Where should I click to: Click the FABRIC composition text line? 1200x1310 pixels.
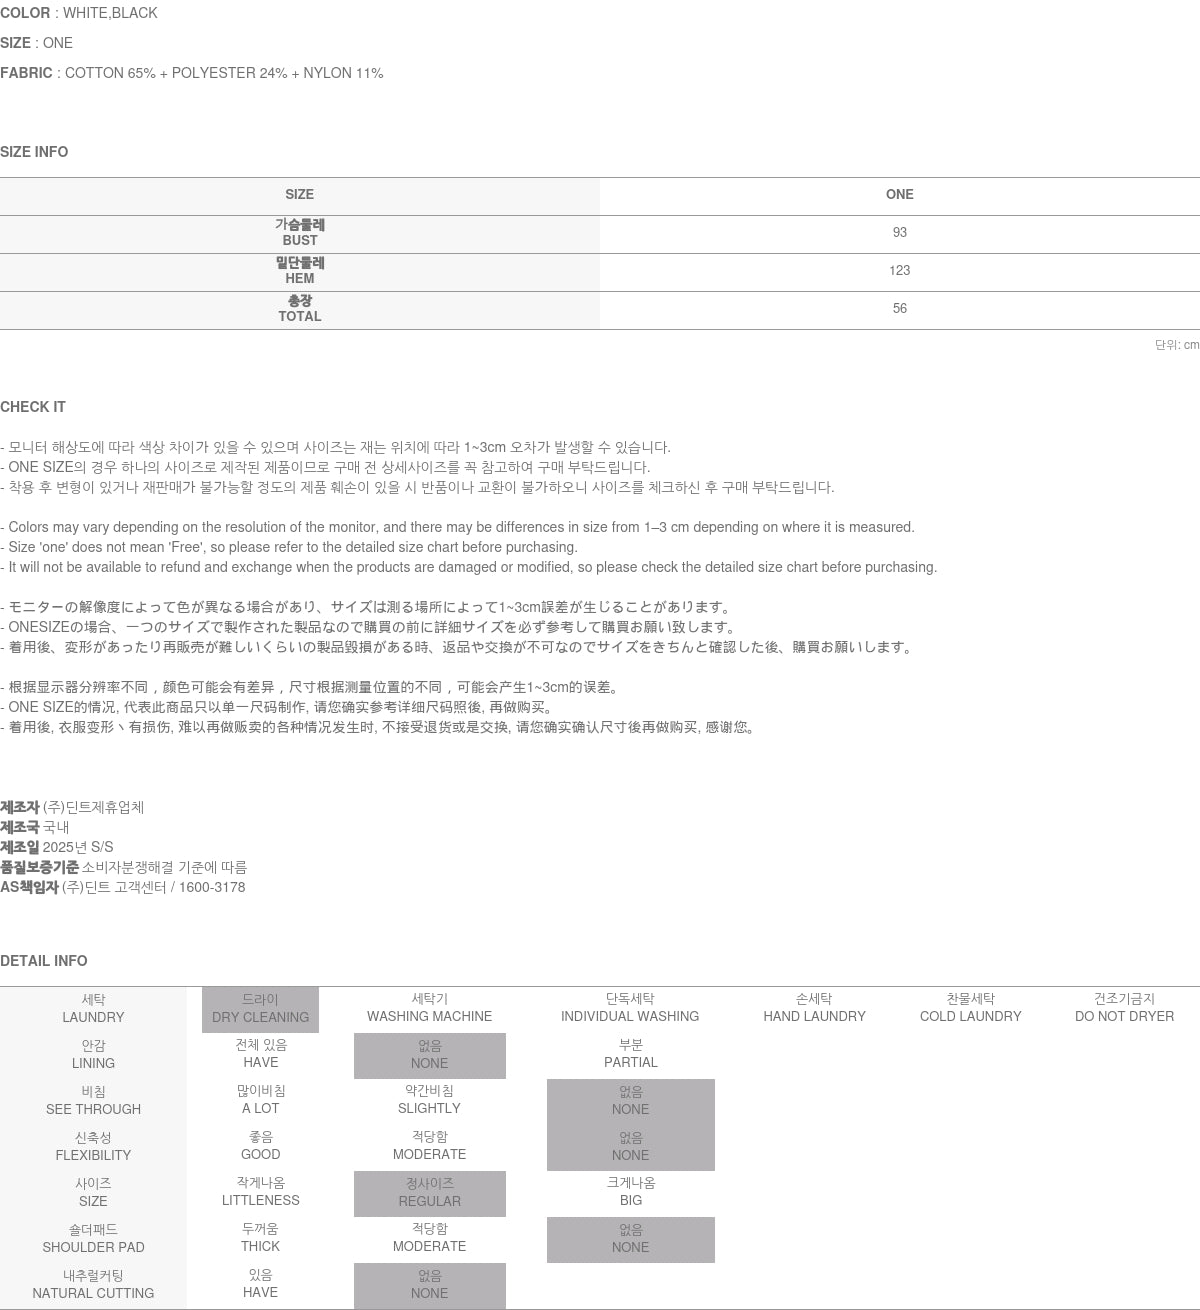pos(192,73)
